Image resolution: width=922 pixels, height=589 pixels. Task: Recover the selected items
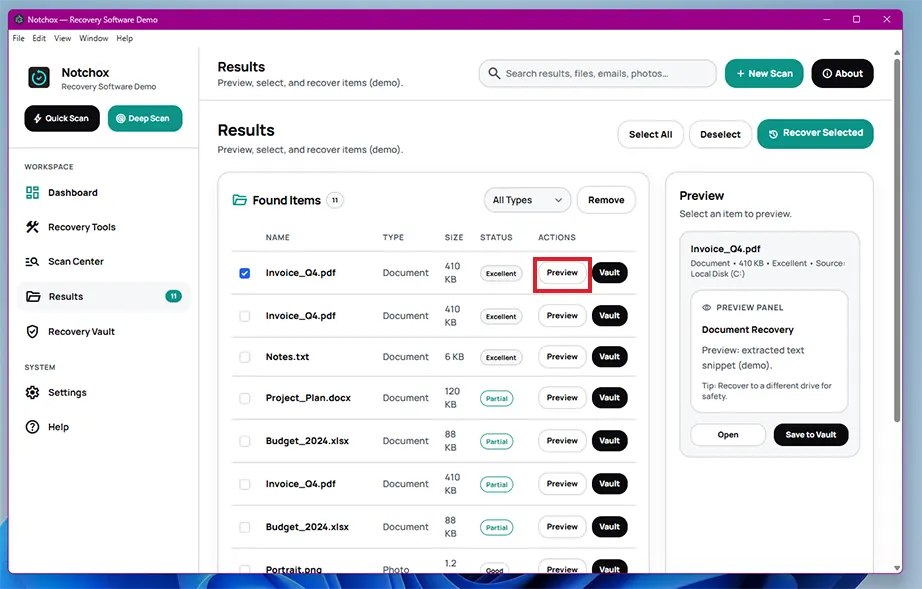click(x=815, y=133)
